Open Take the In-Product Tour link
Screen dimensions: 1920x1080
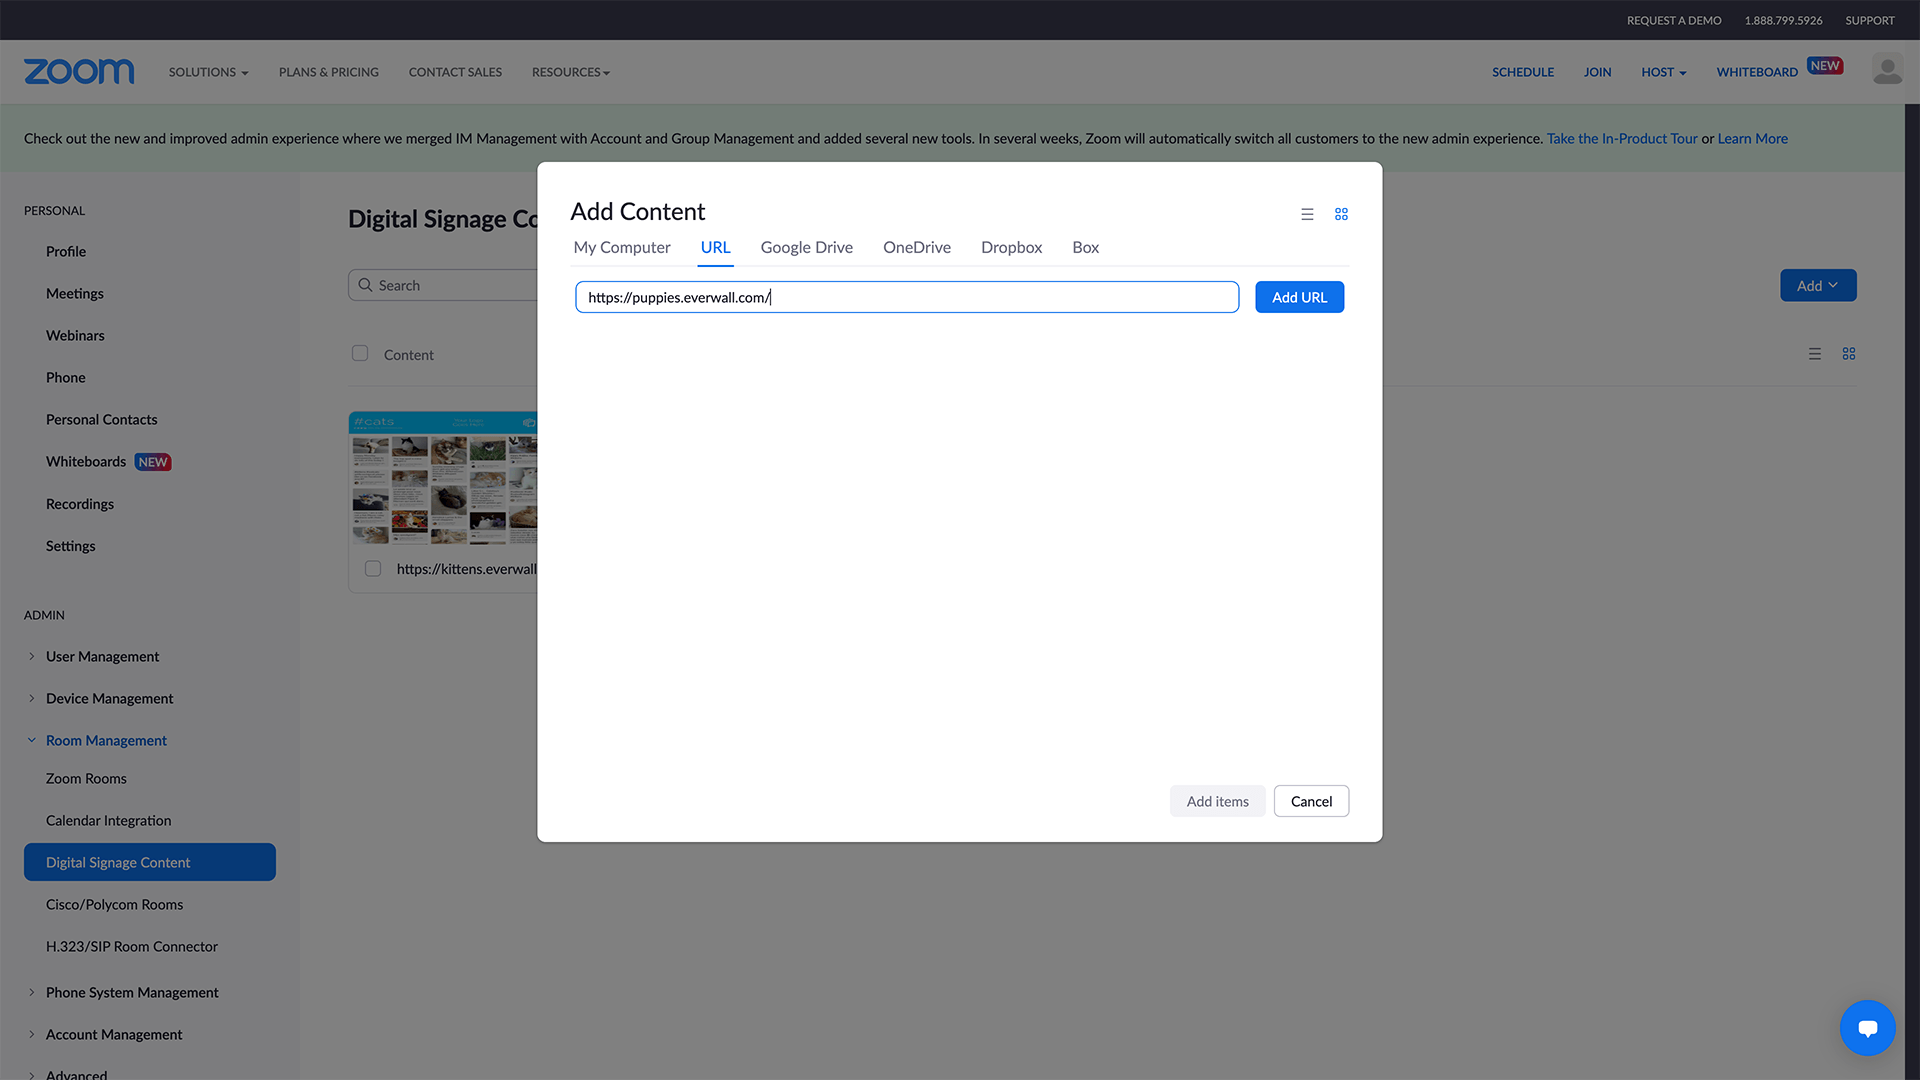coord(1622,138)
